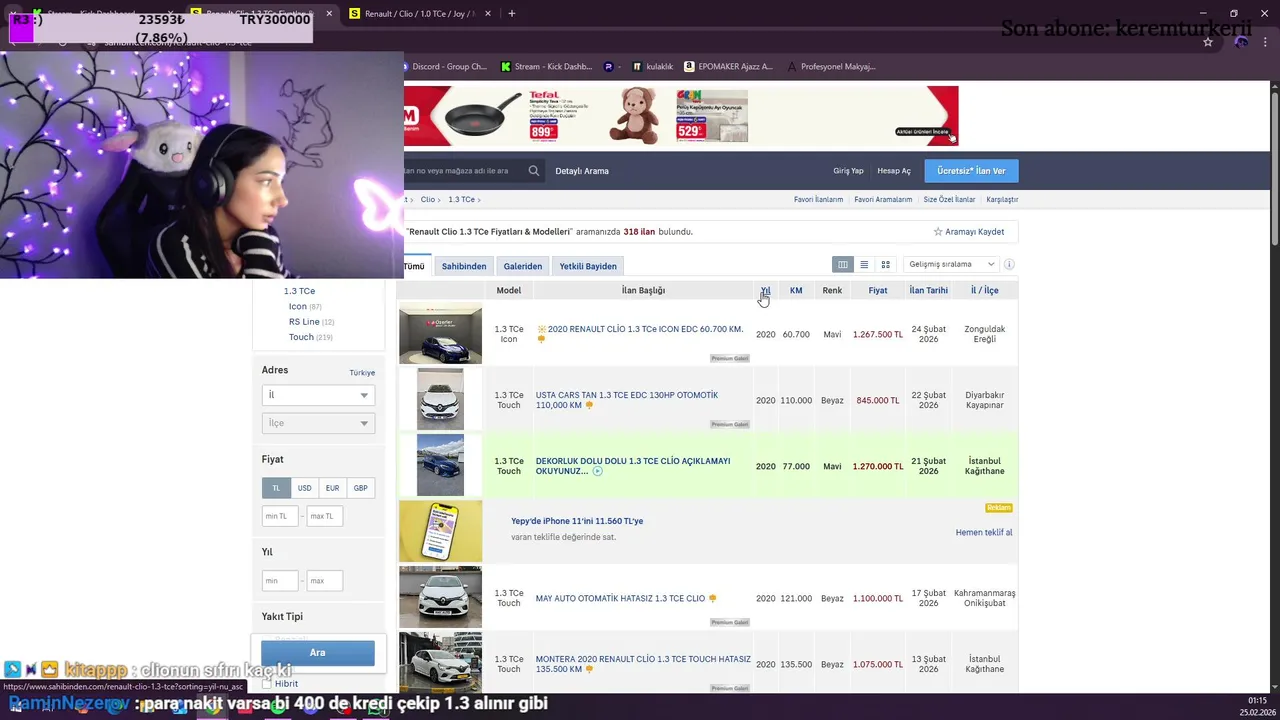Select Yetkili Bayiden tab
This screenshot has height=720, width=1280.
(x=588, y=267)
